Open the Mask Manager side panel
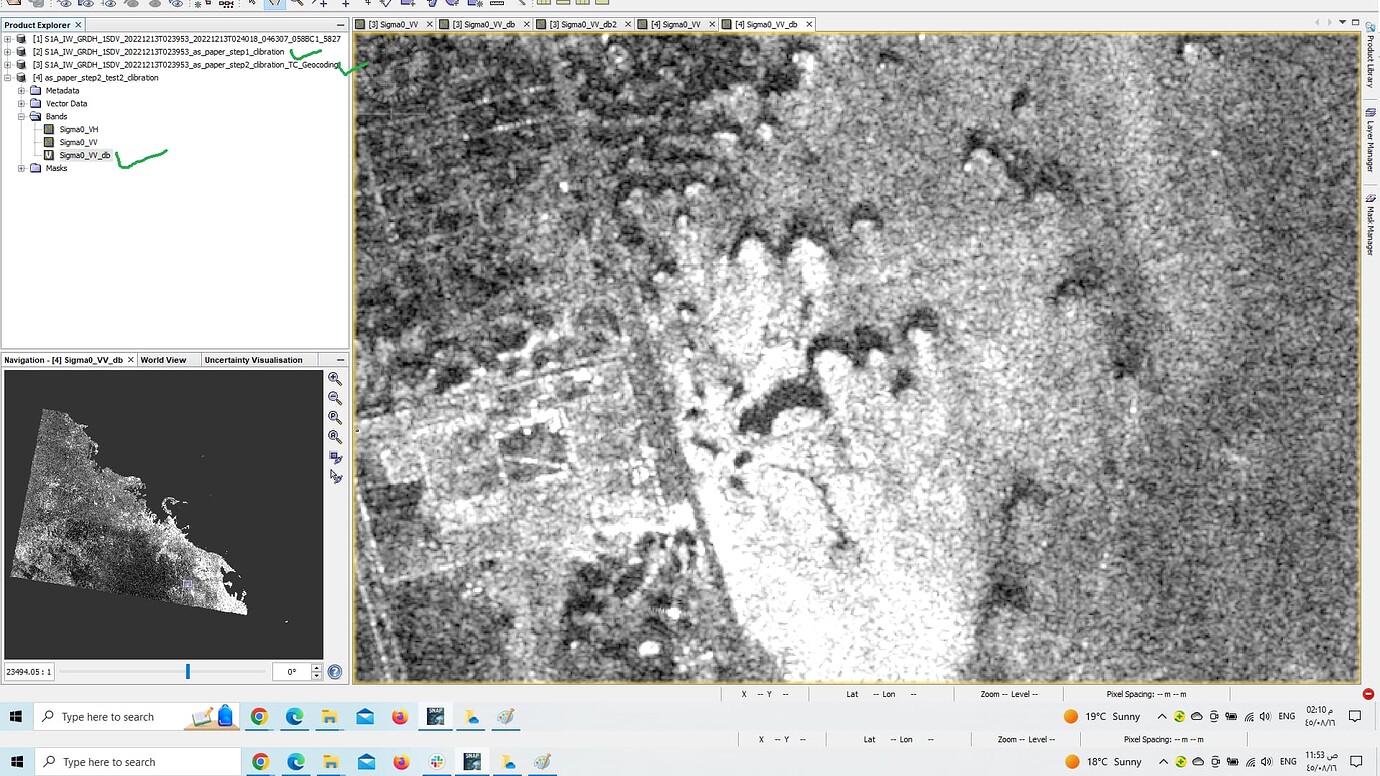The width and height of the screenshot is (1380, 776). click(1370, 224)
